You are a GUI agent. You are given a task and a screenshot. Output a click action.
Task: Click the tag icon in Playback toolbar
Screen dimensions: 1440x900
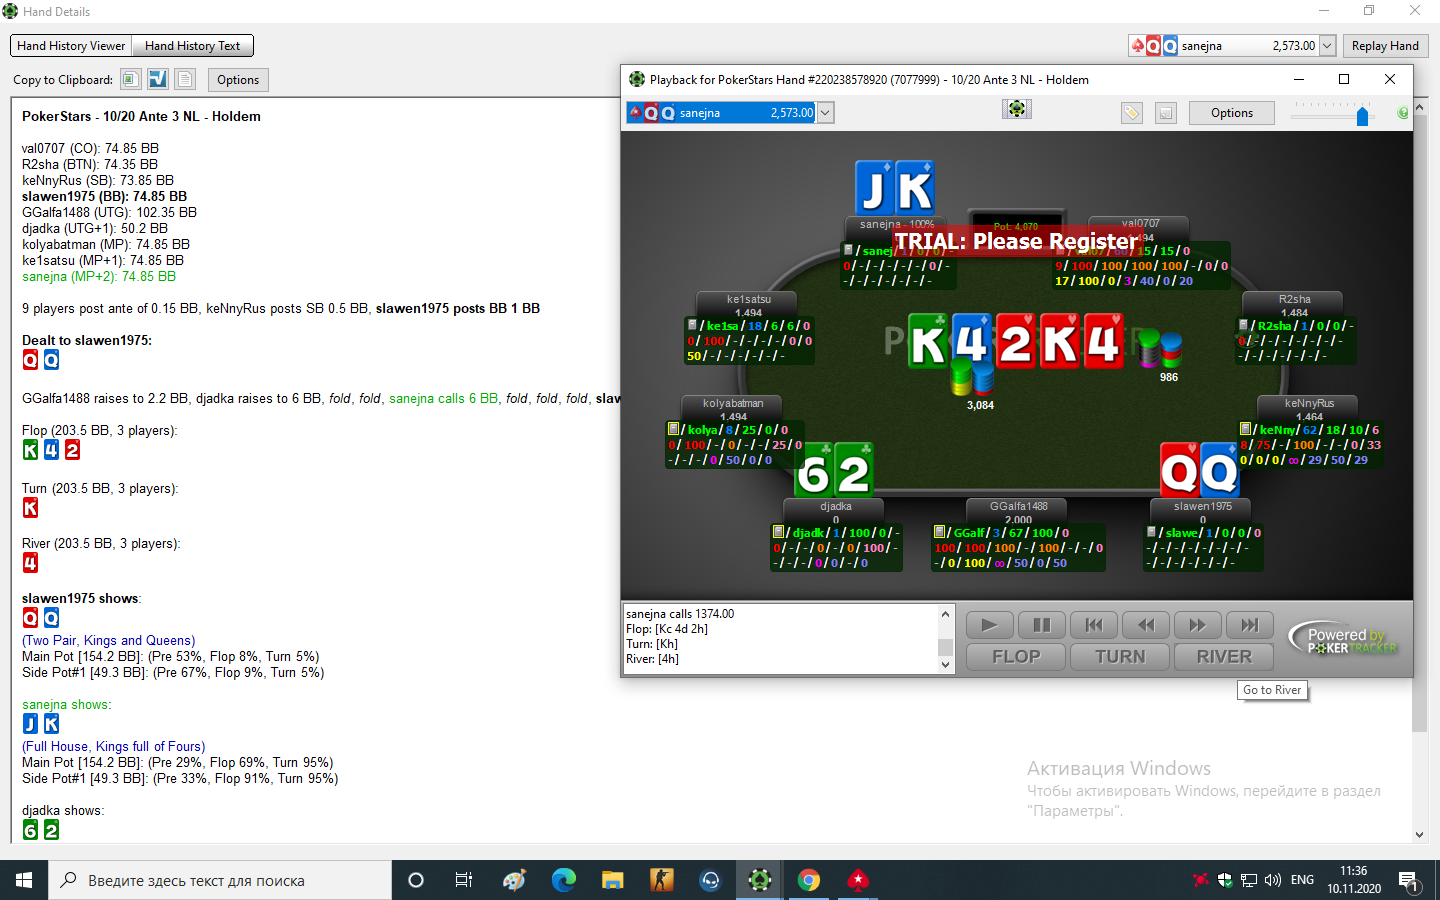pos(1131,113)
